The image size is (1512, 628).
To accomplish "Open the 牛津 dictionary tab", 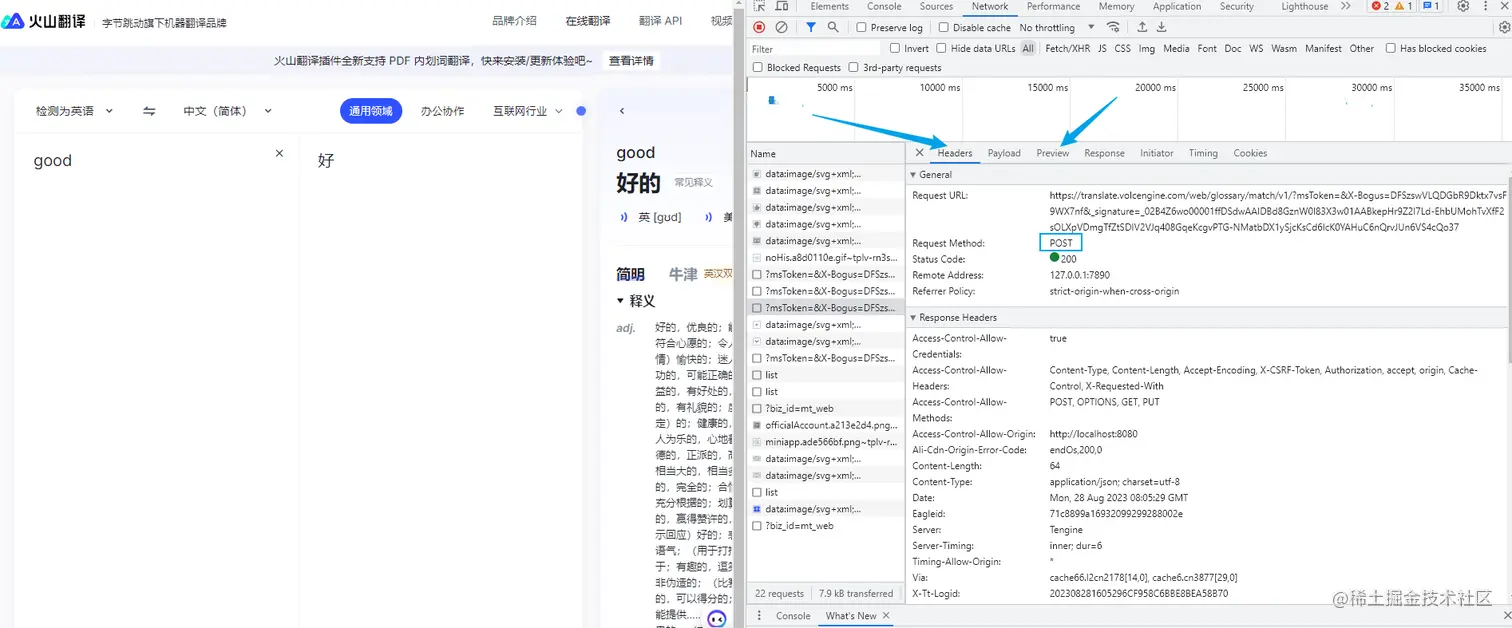I will click(x=683, y=274).
